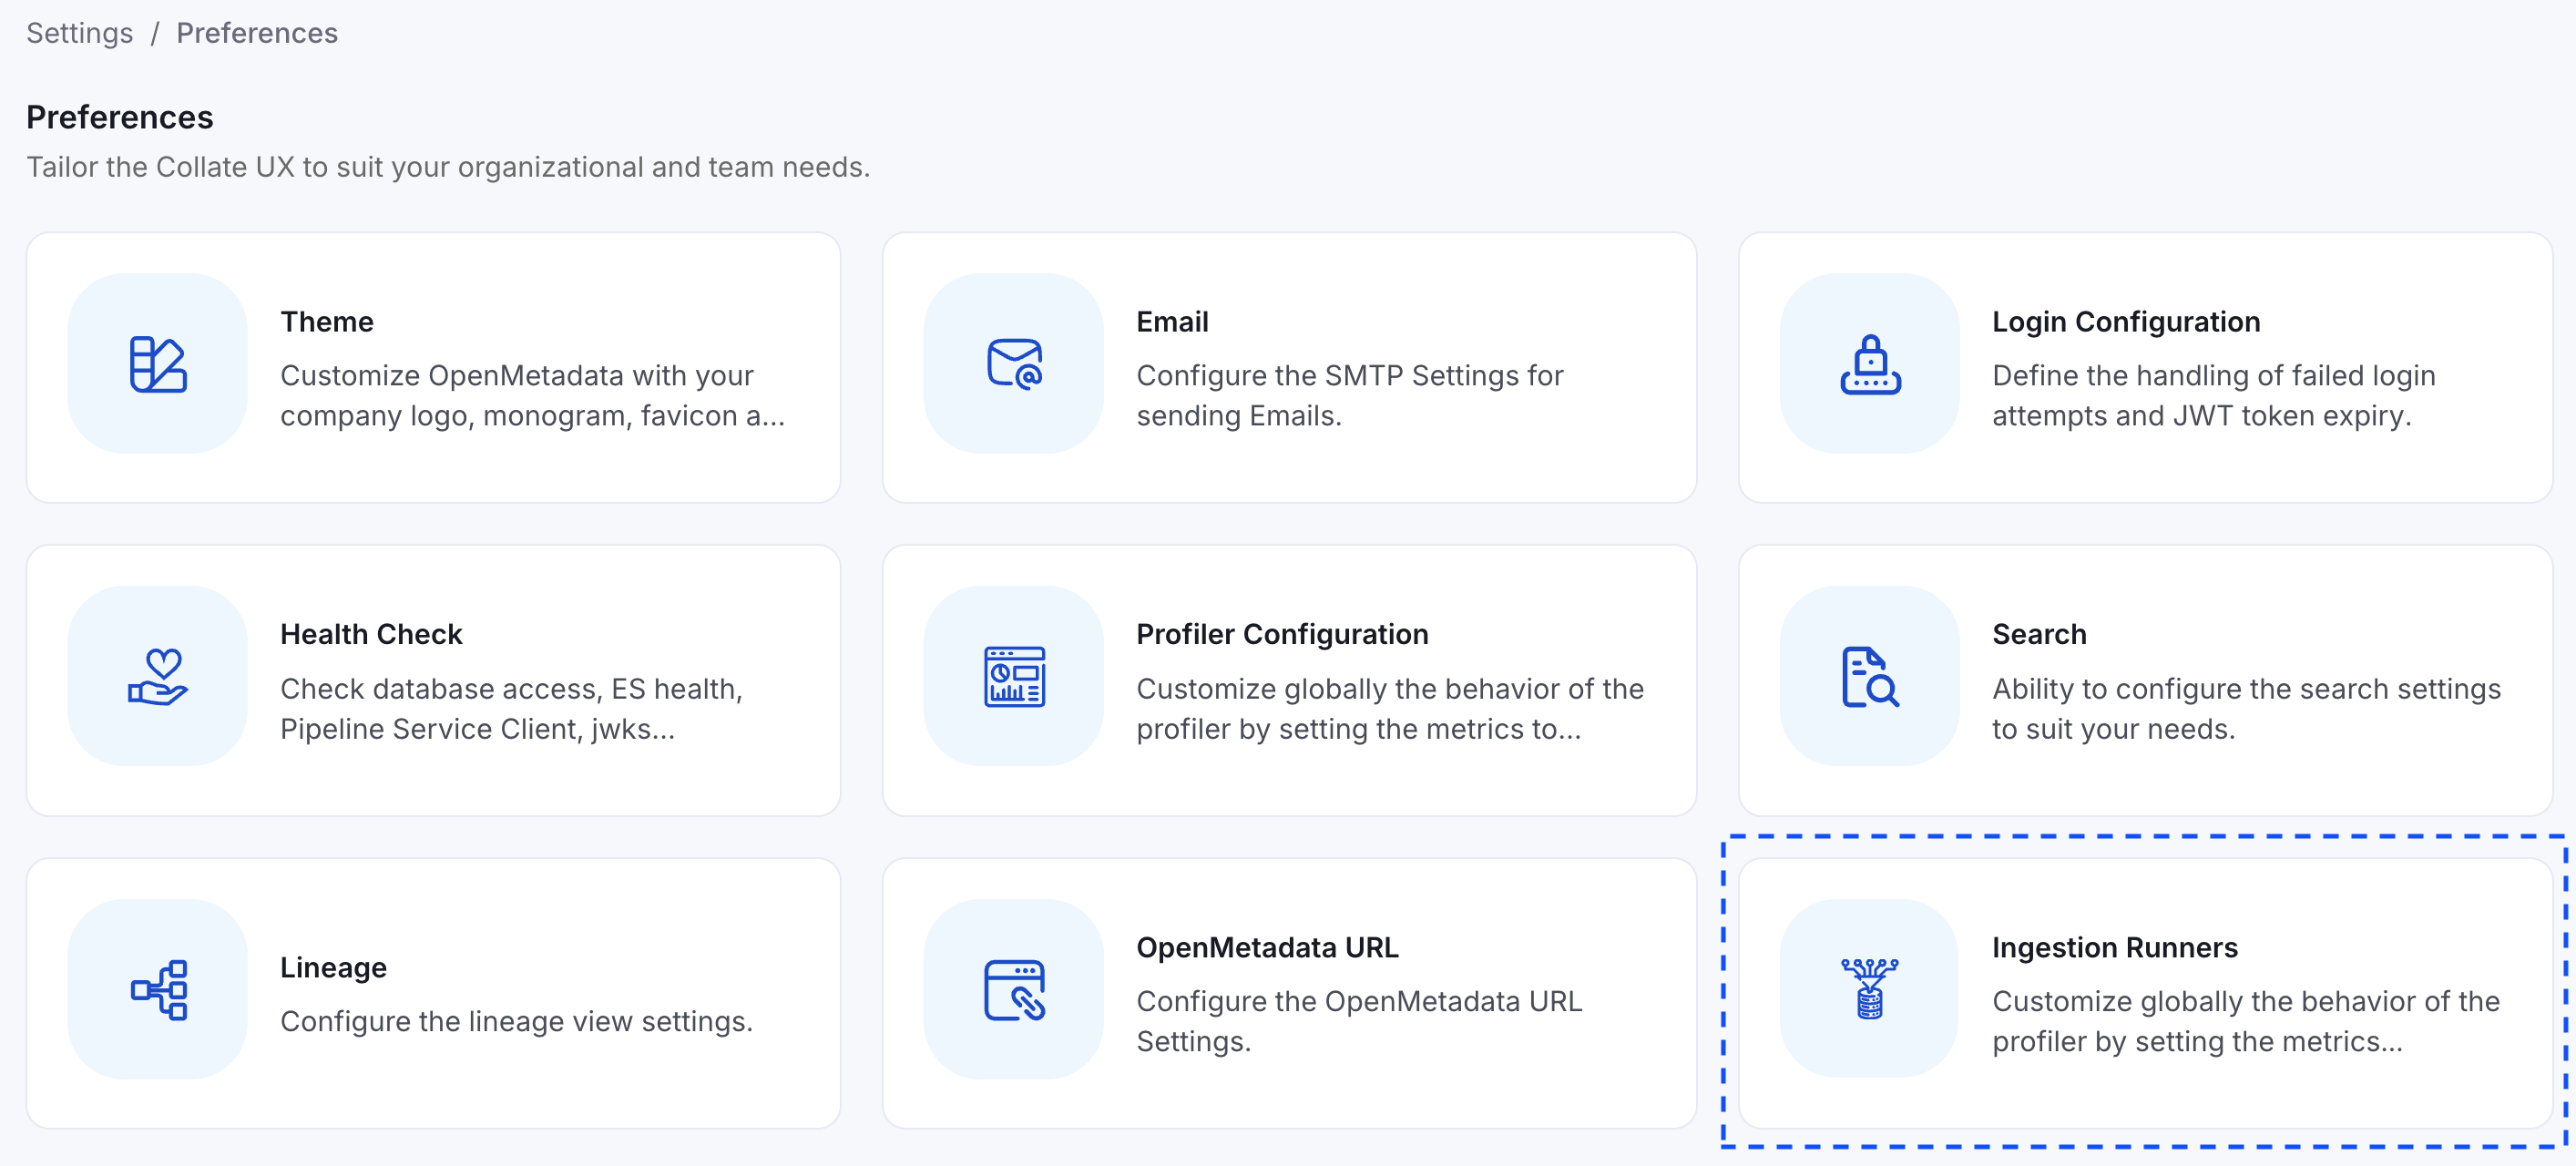
Task: Click the Search document magnifier icon
Action: [x=1869, y=677]
